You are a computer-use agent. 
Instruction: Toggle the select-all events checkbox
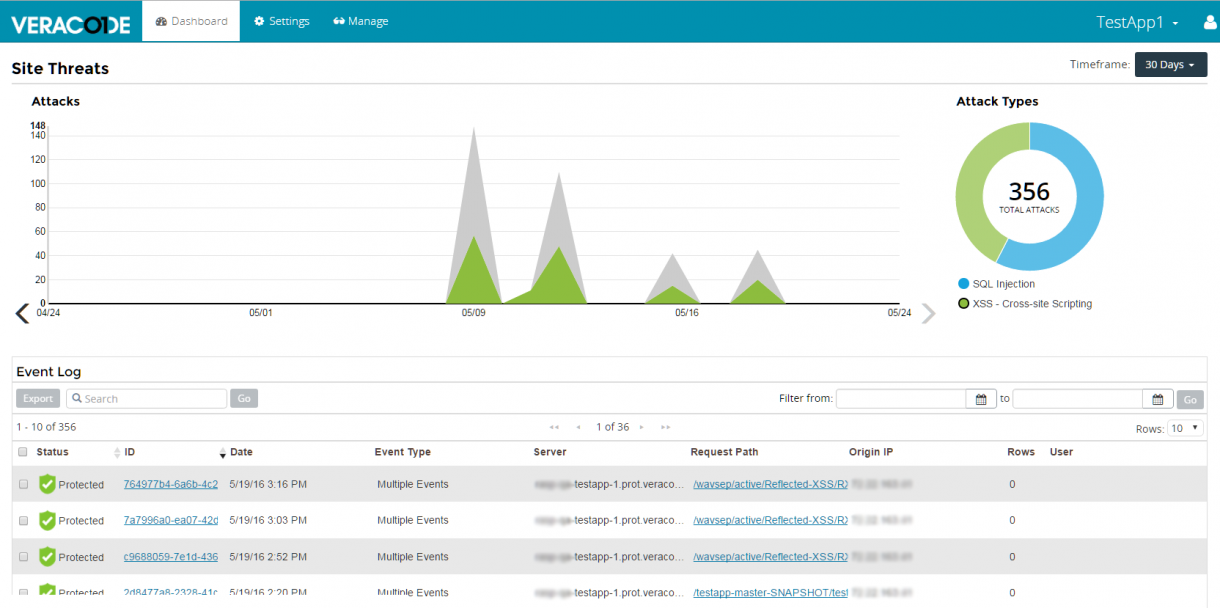pyautogui.click(x=23, y=452)
